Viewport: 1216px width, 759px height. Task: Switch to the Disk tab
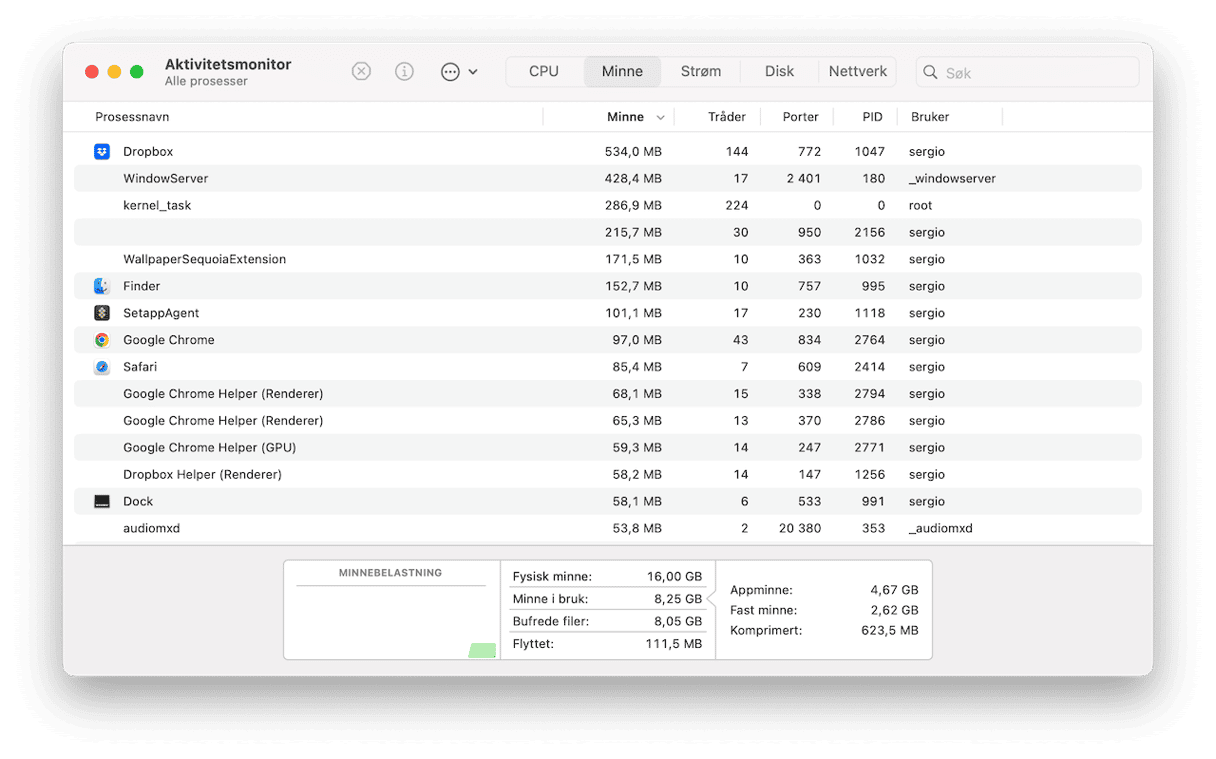pyautogui.click(x=779, y=72)
